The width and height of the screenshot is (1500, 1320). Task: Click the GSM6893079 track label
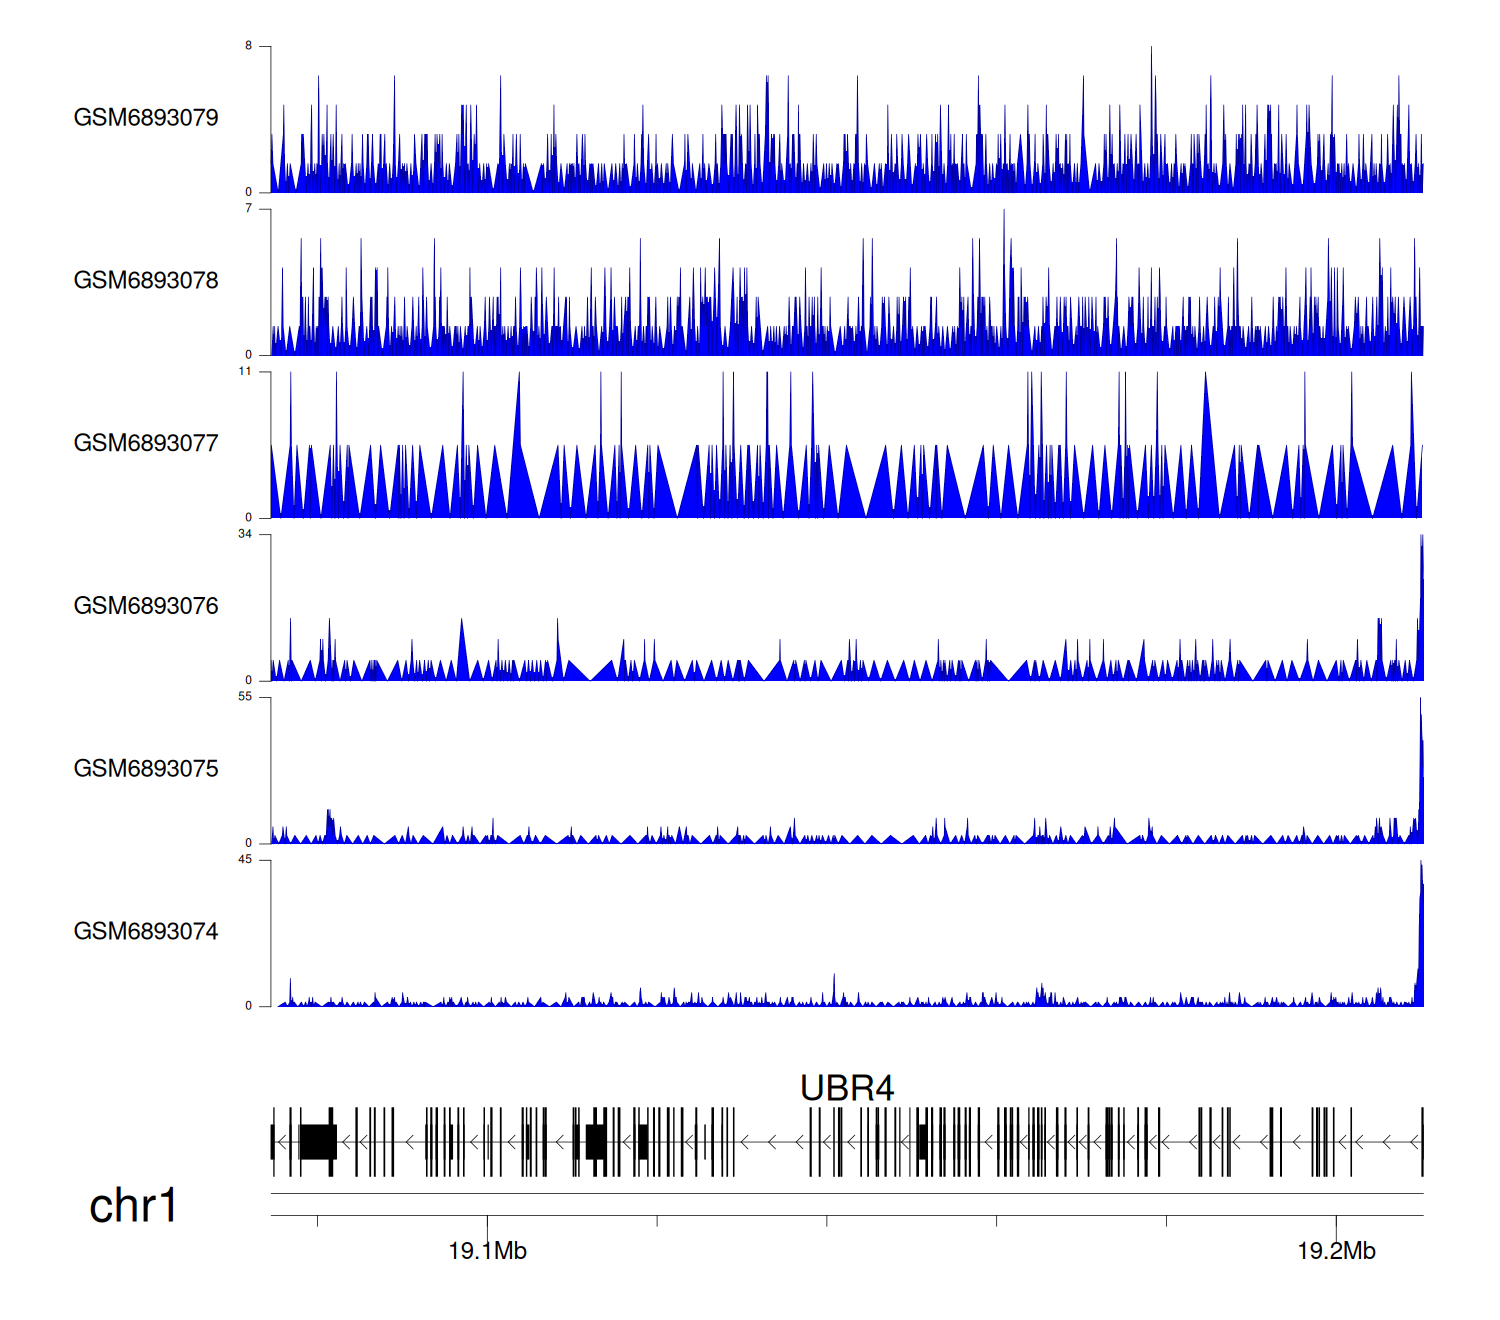tap(146, 118)
